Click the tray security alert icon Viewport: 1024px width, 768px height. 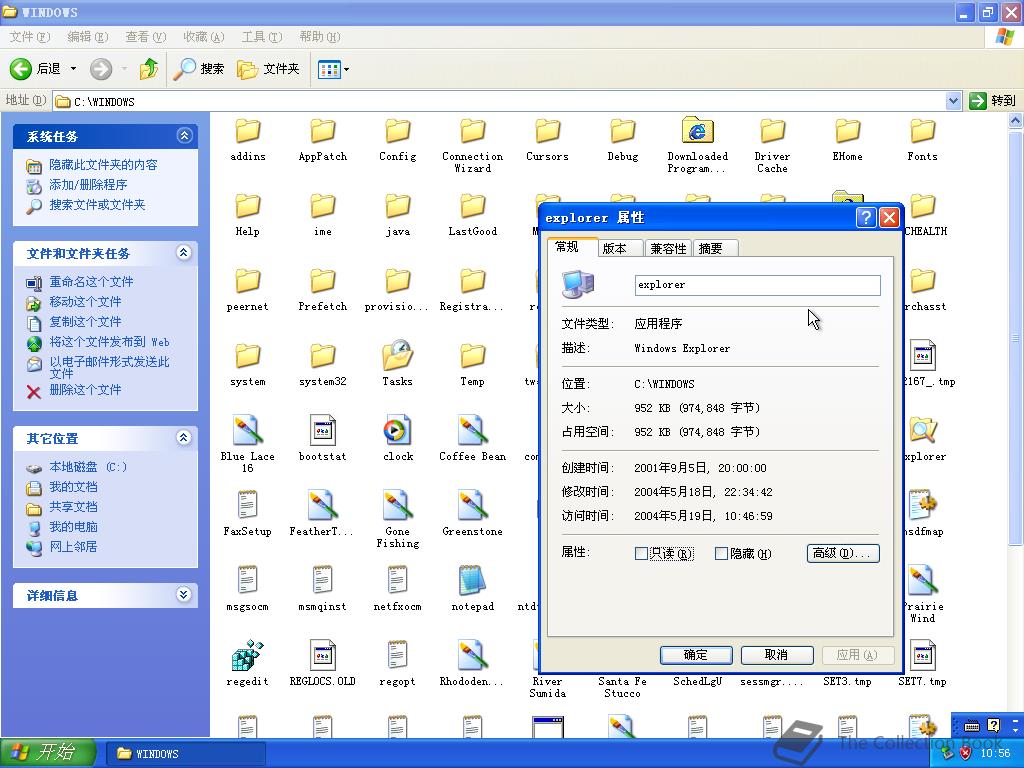pyautogui.click(x=967, y=754)
